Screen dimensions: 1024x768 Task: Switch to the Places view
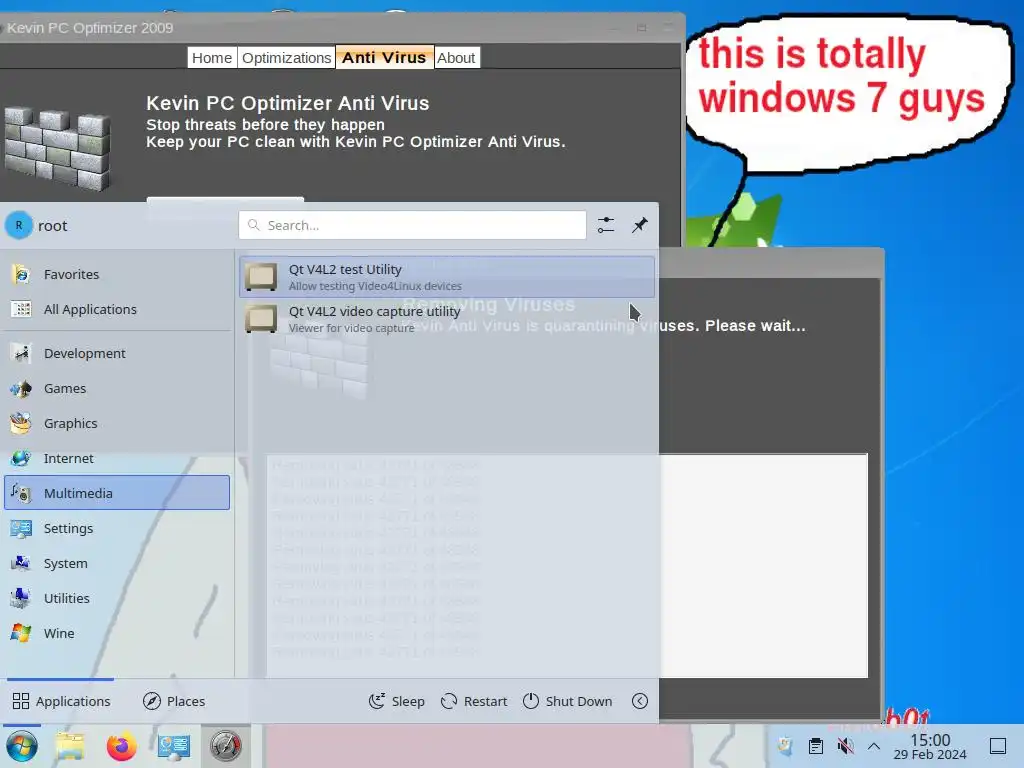coord(174,701)
